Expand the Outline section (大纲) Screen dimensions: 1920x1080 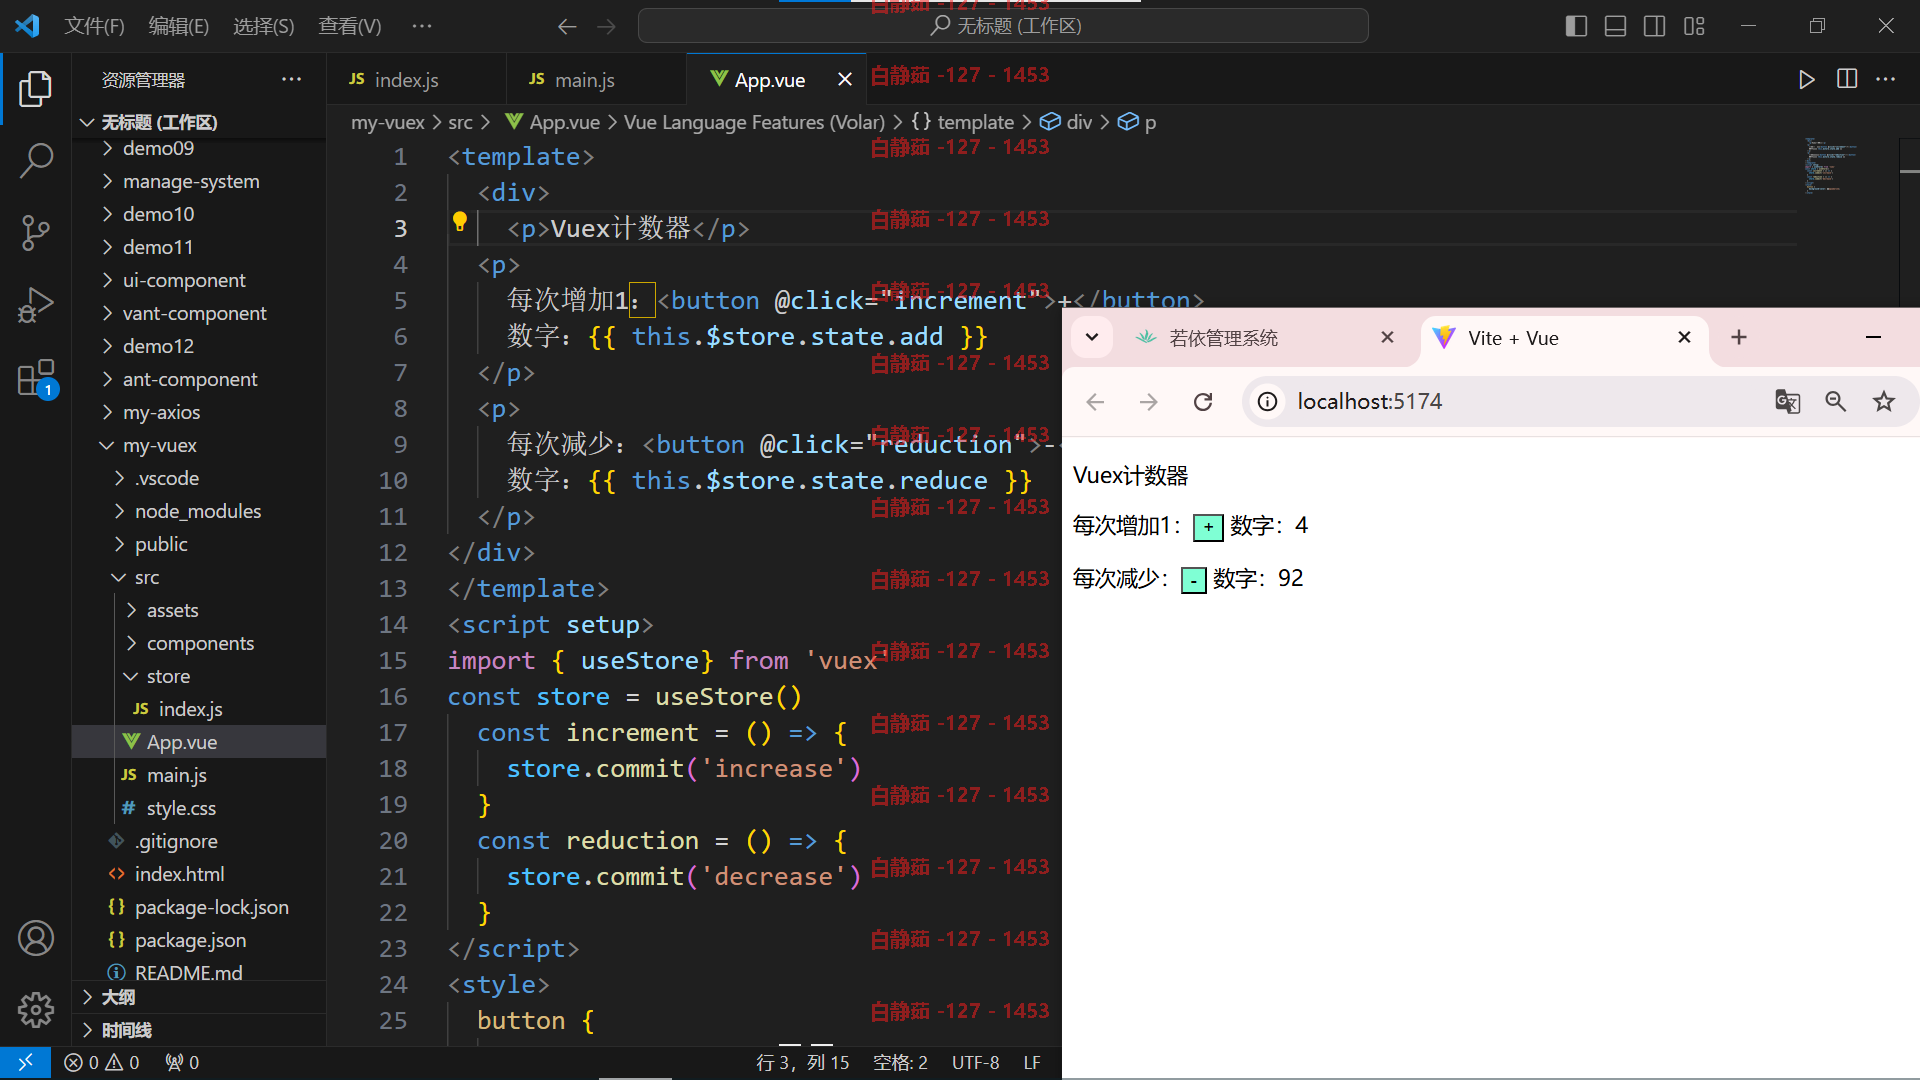(118, 997)
